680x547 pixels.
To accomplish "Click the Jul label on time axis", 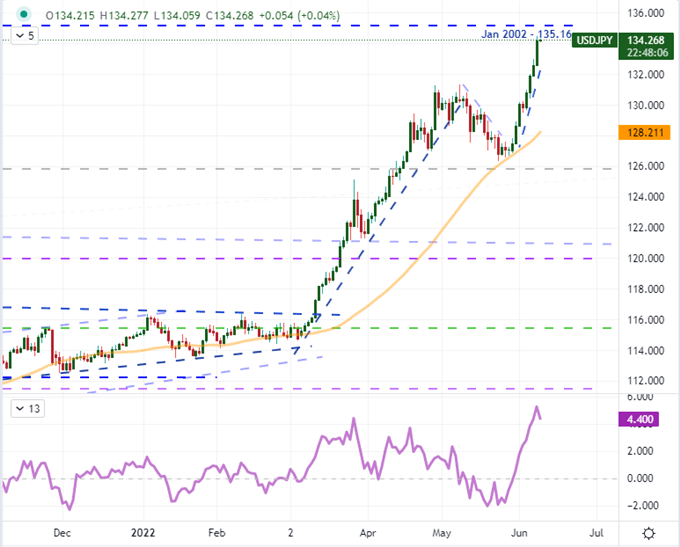I will pyautogui.click(x=596, y=533).
